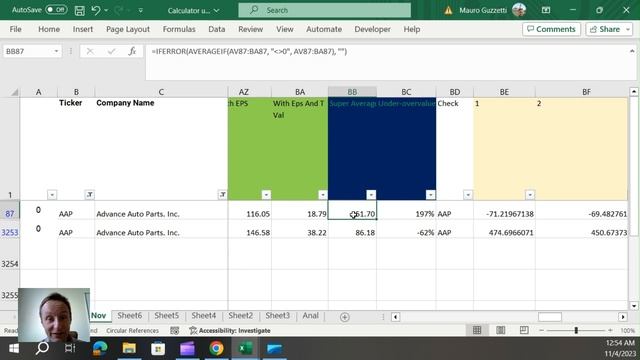This screenshot has height=360, width=640.
Task: Switch to the Home tab
Action: click(49, 29)
